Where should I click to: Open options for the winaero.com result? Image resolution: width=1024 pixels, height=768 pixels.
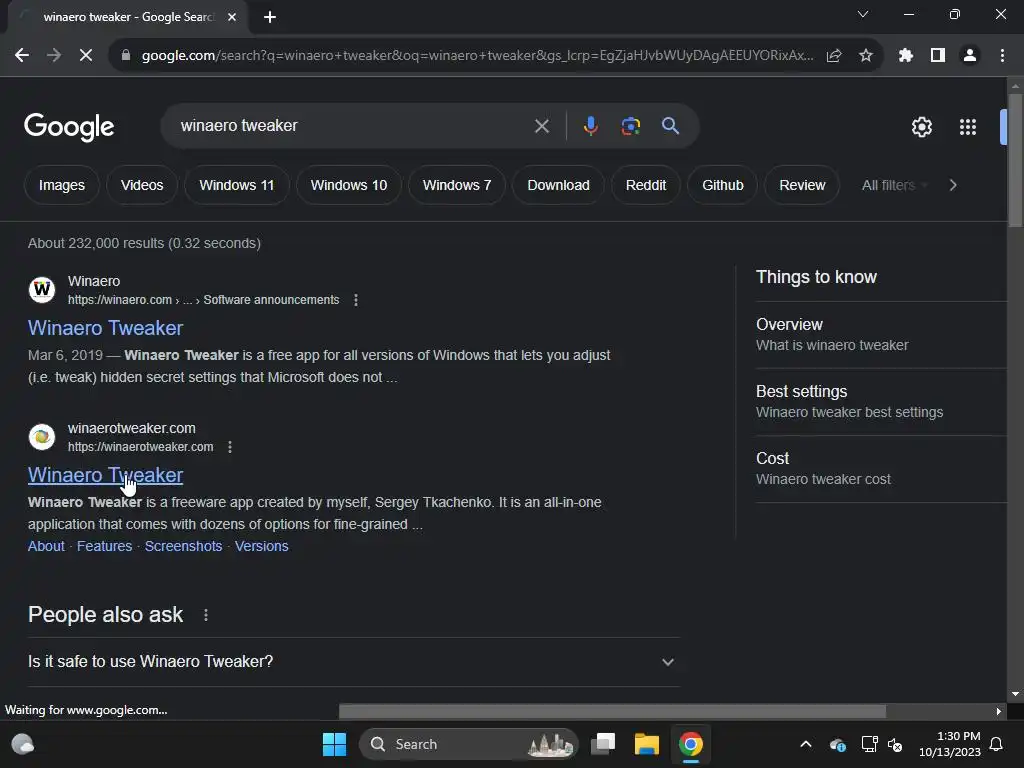[x=355, y=300]
